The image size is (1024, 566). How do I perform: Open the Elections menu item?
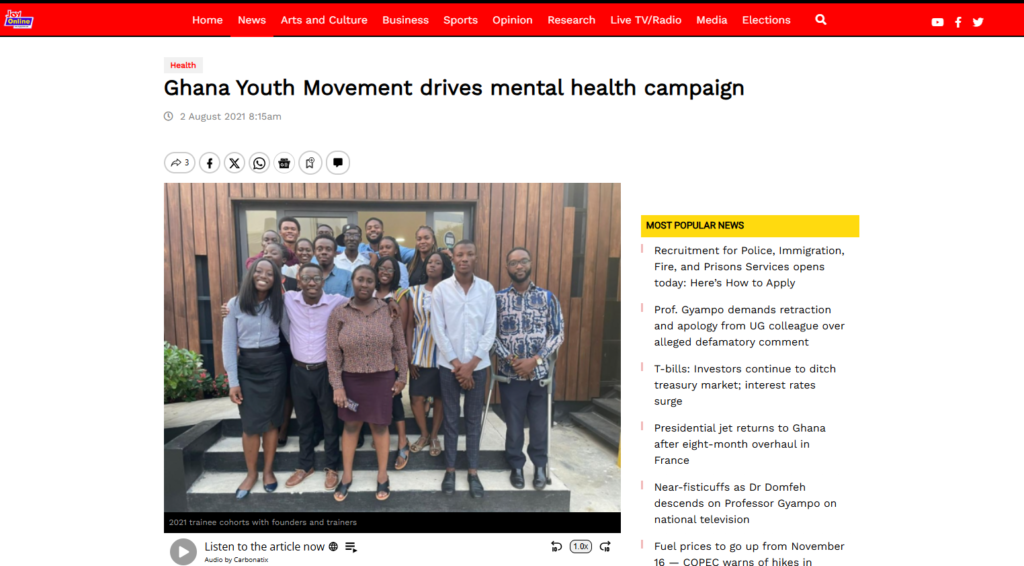[766, 20]
